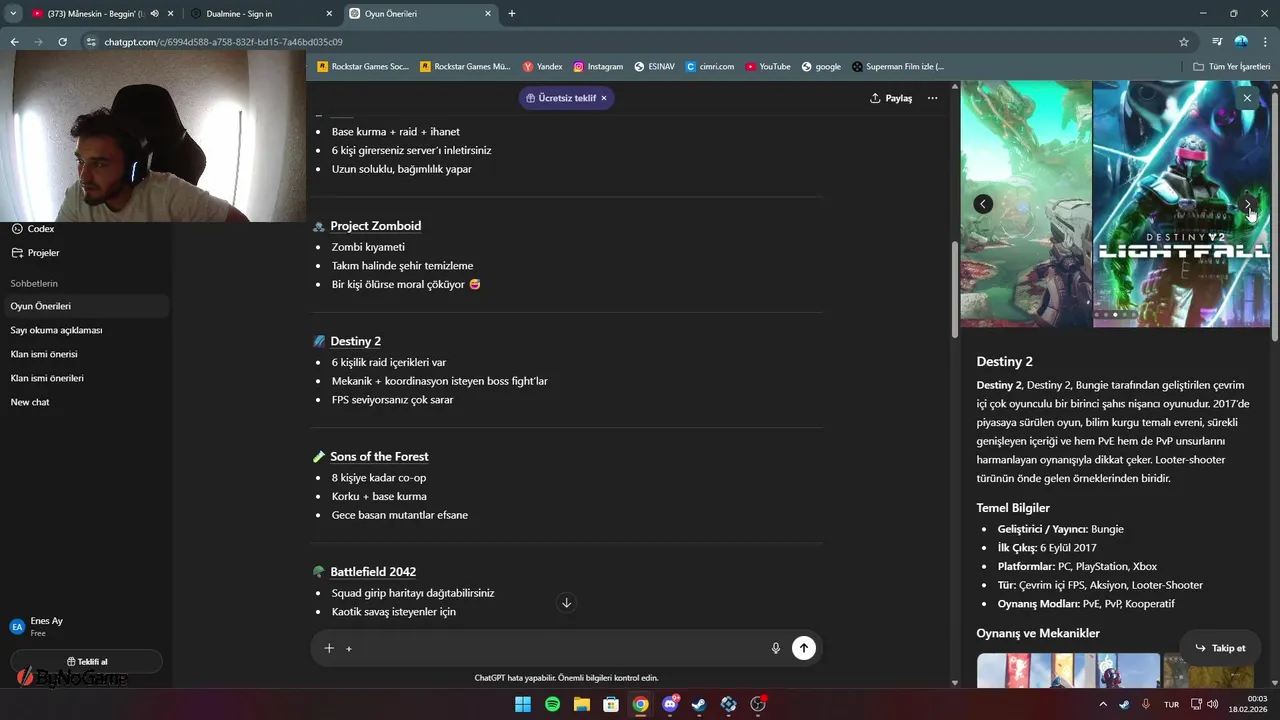Open the google bookmark
The image size is (1280, 720).
point(821,67)
